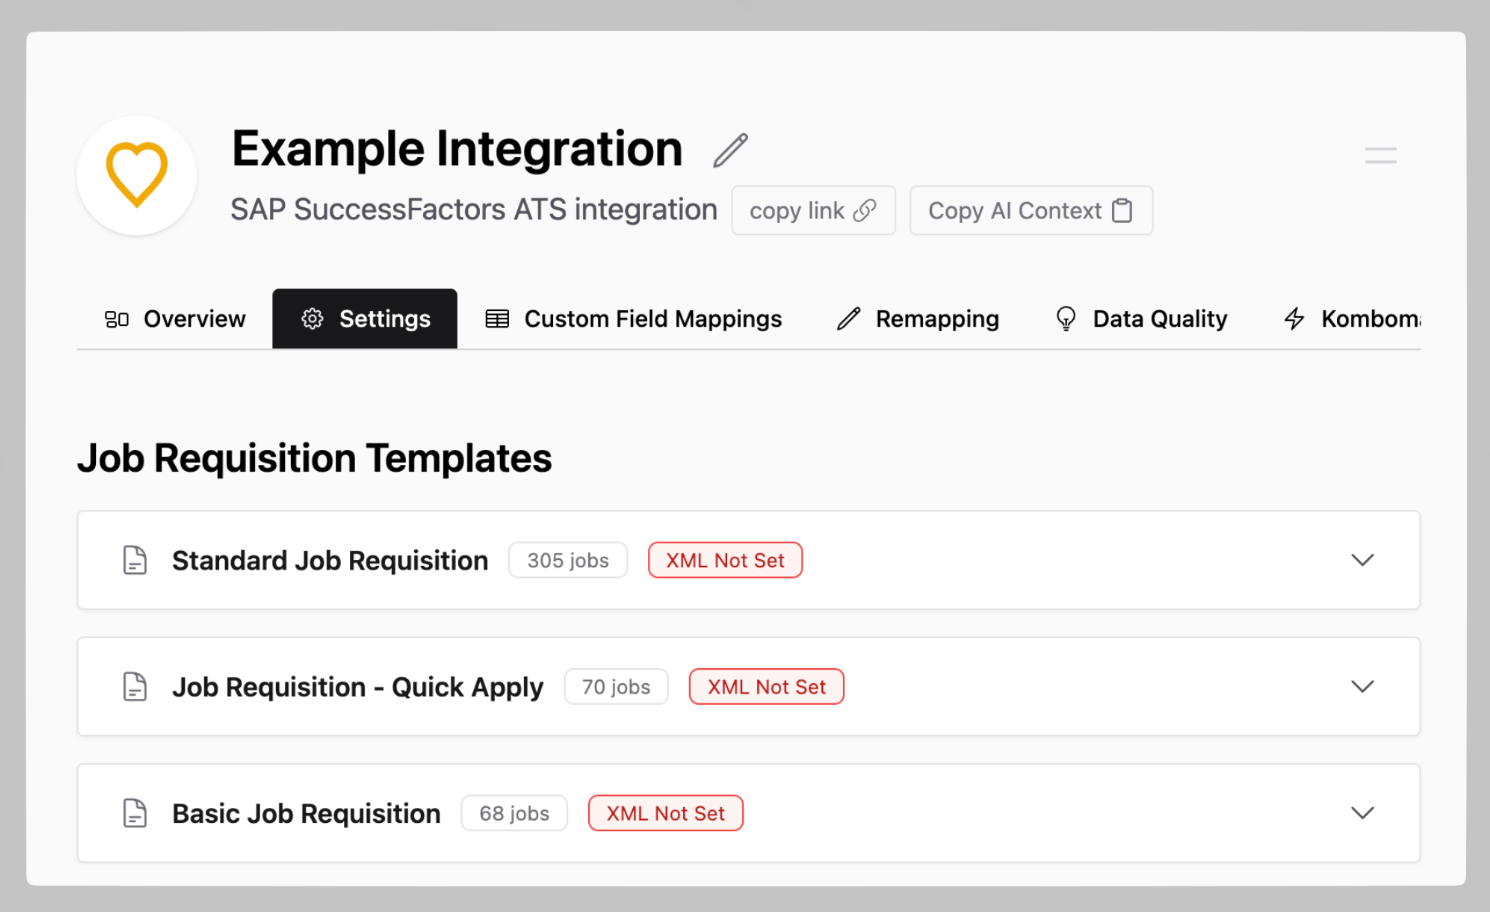Open the Data Quality tab
The width and height of the screenshot is (1490, 912).
(1141, 319)
